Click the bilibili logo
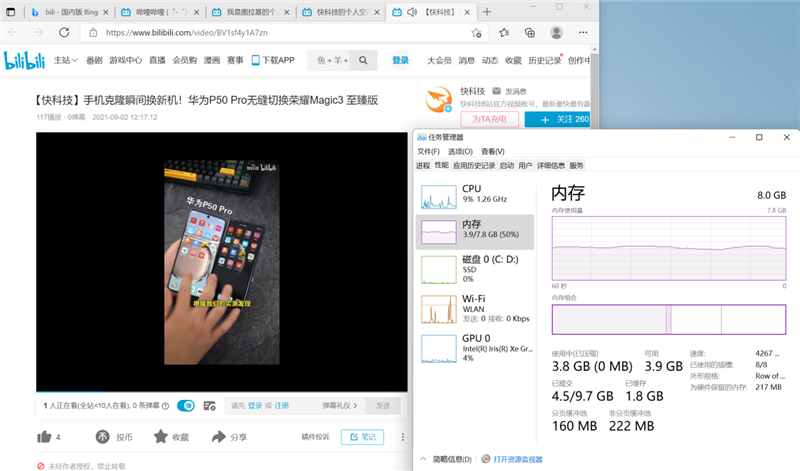 point(26,60)
